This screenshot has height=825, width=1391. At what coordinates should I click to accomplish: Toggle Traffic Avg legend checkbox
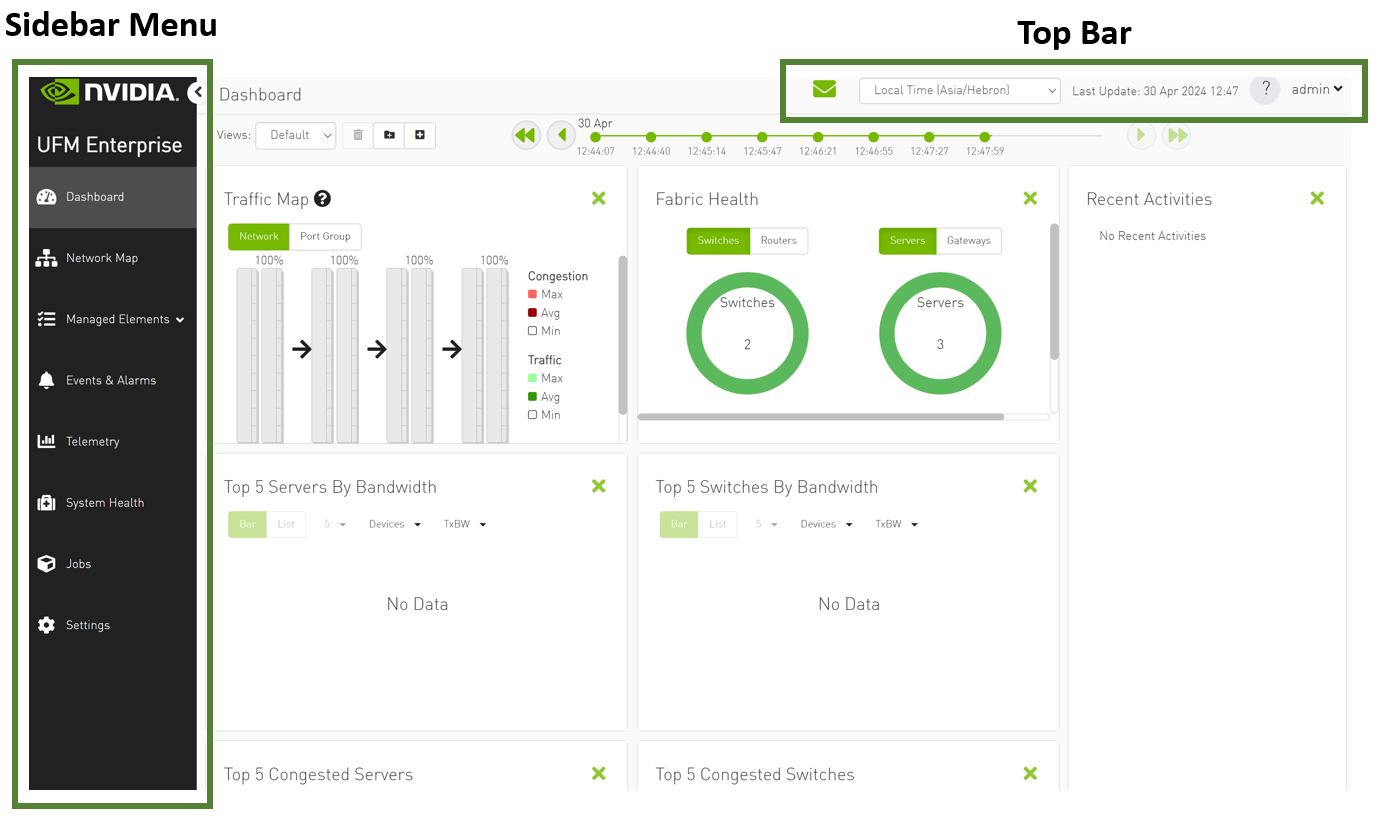pyautogui.click(x=533, y=397)
